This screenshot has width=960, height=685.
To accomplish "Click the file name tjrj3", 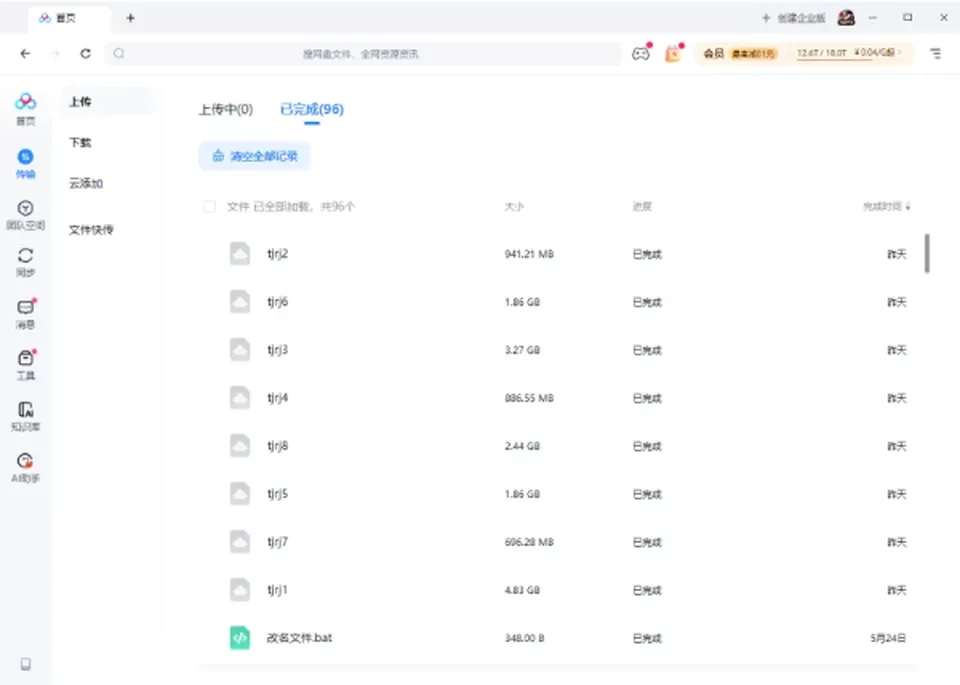I will coord(277,350).
